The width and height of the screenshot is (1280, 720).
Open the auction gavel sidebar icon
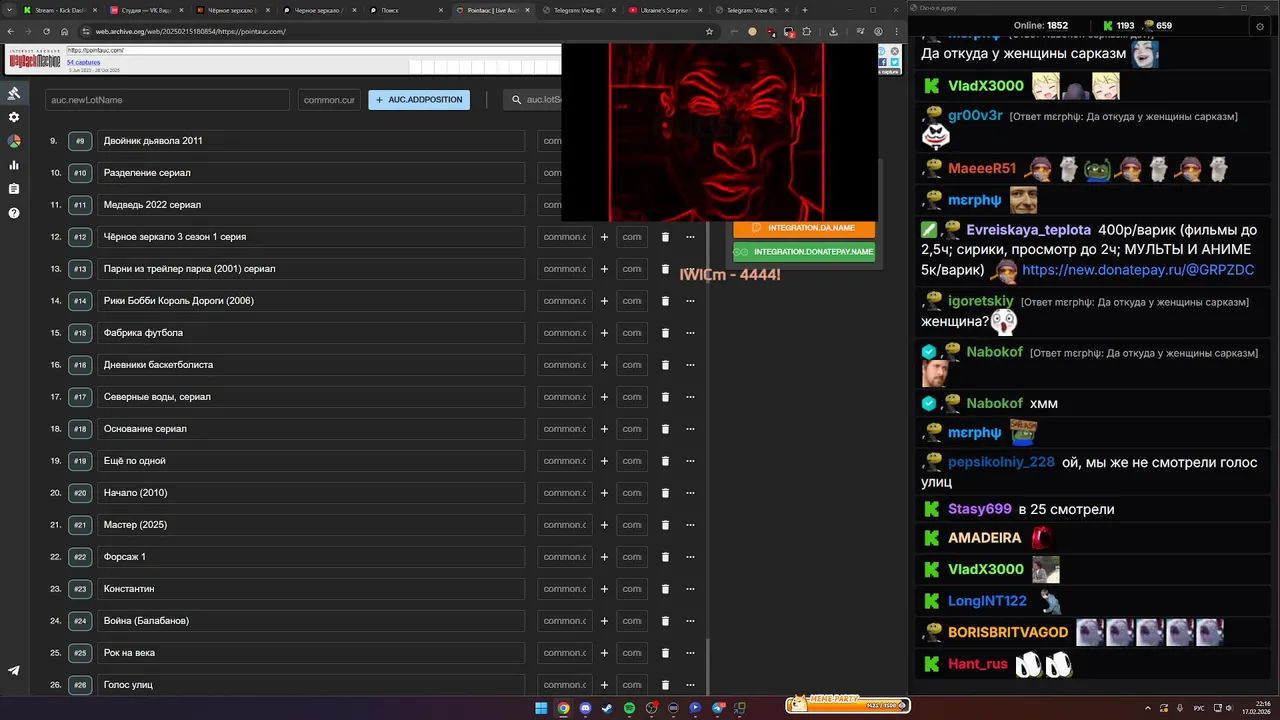pyautogui.click(x=14, y=93)
